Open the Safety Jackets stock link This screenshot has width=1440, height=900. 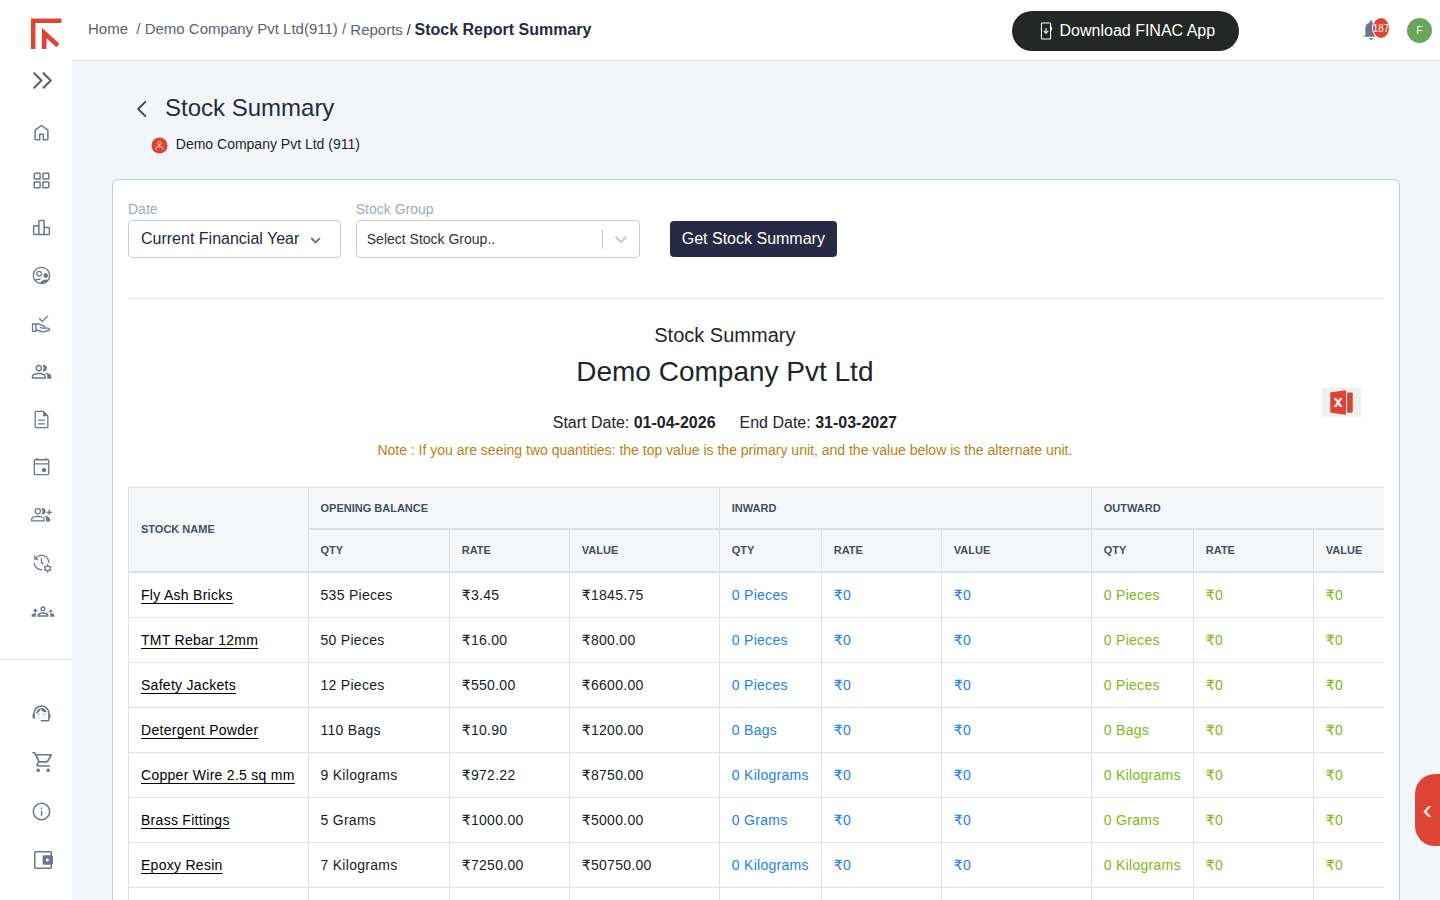(x=188, y=685)
